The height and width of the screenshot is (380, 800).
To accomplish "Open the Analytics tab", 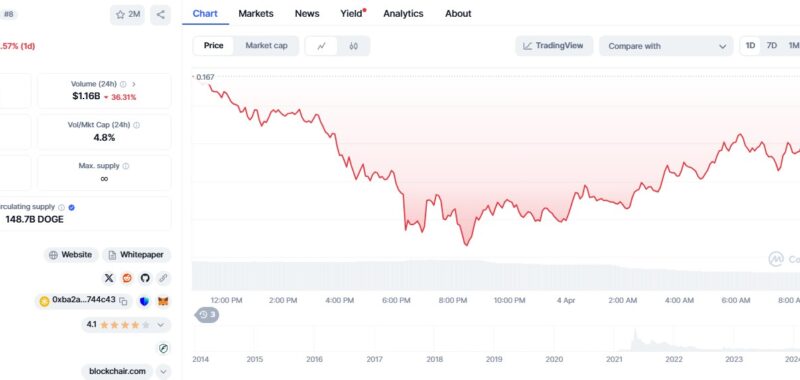I will point(403,14).
